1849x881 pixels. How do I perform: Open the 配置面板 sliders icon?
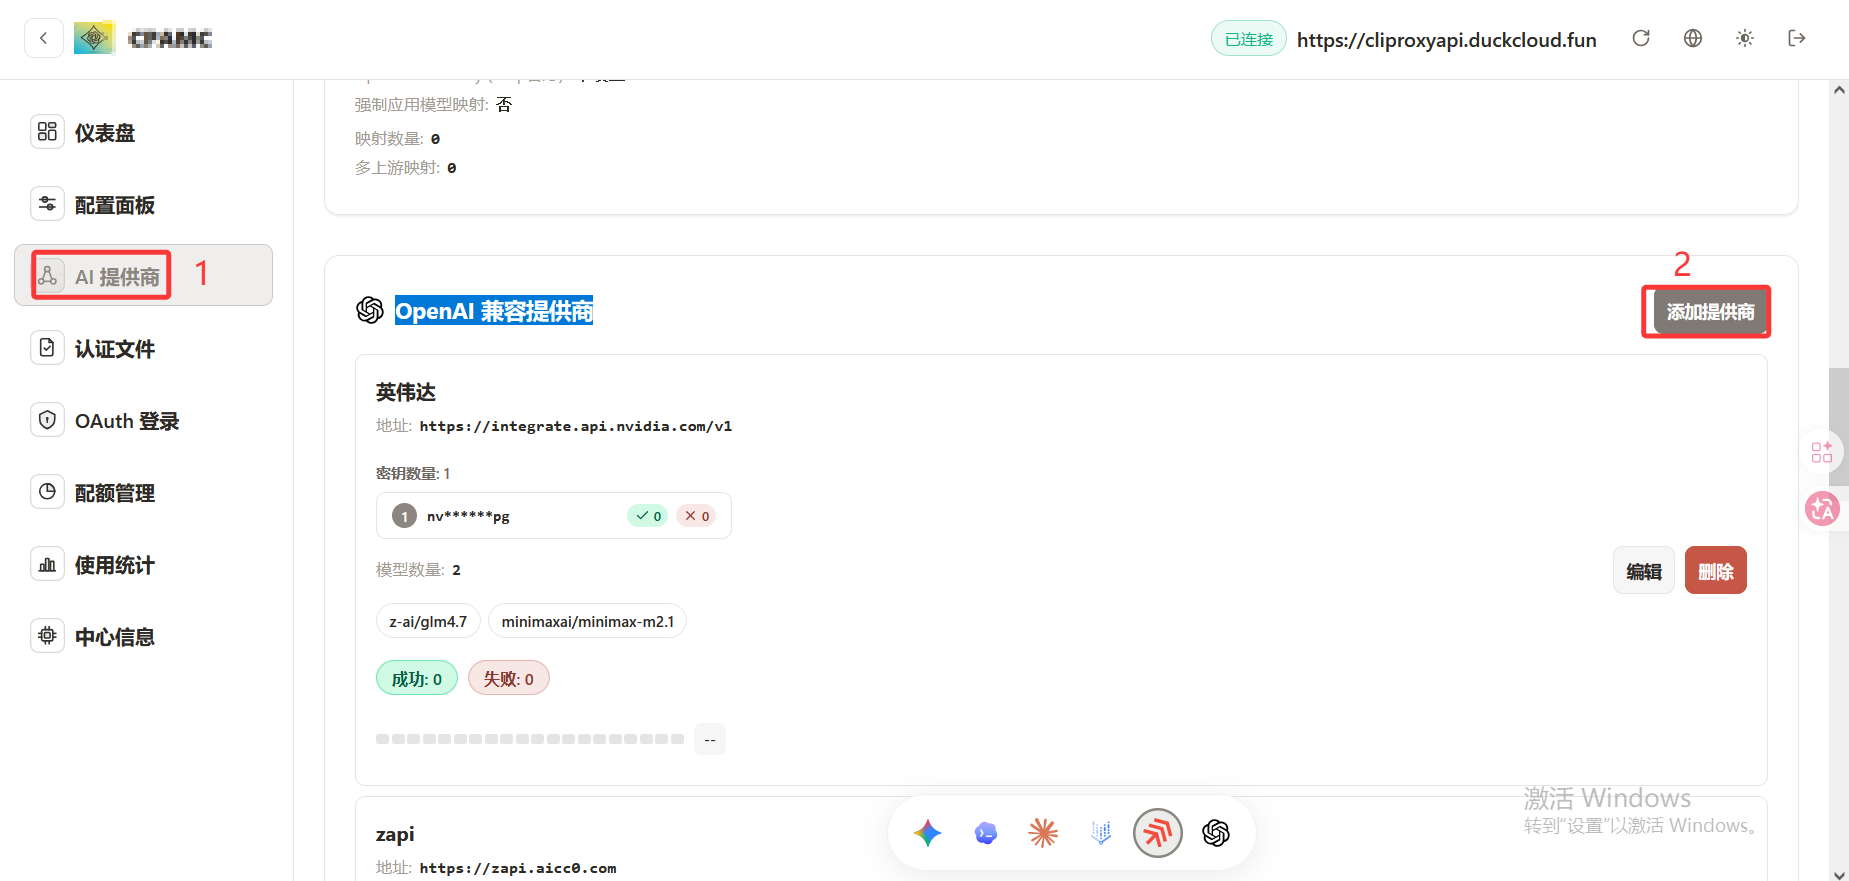coord(47,204)
